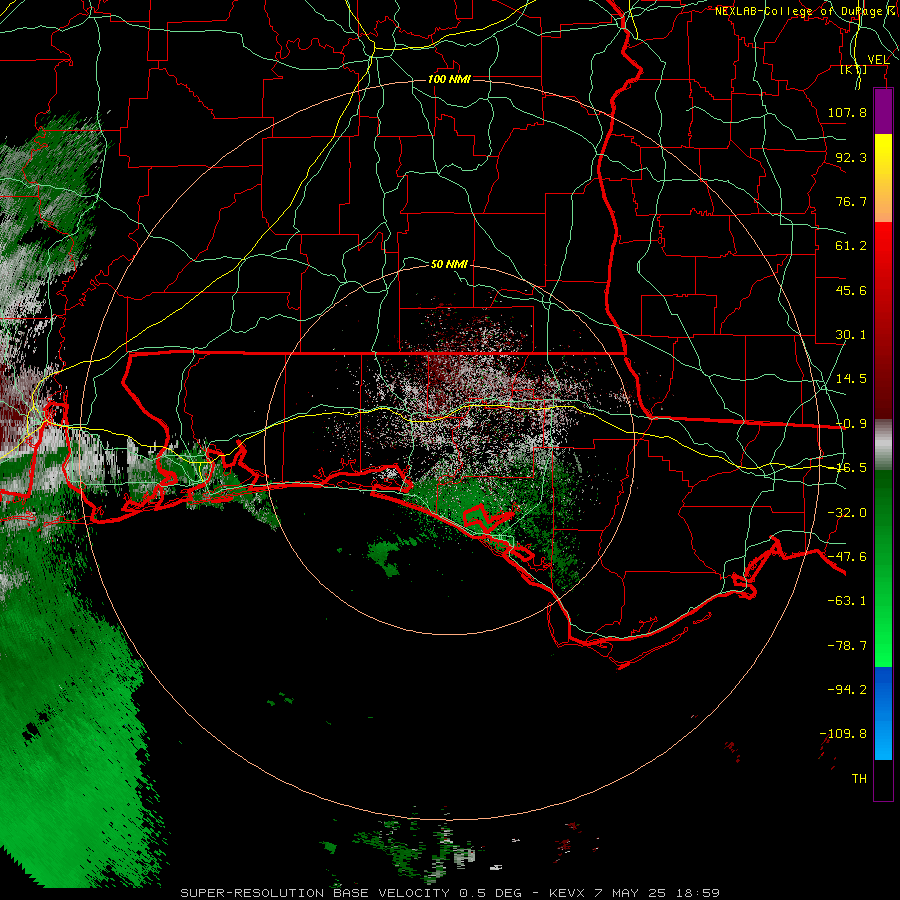
Task: Select the 45.6 velocity scale value
Action: click(x=851, y=290)
